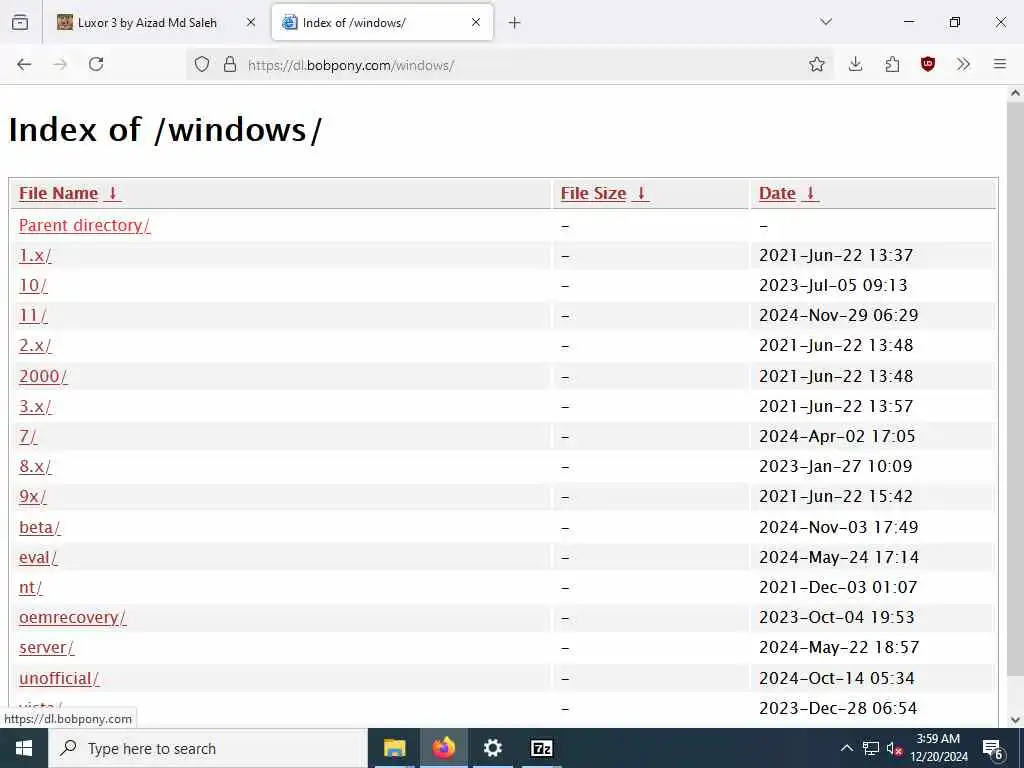Open the 7/ folder link

[x=28, y=436]
